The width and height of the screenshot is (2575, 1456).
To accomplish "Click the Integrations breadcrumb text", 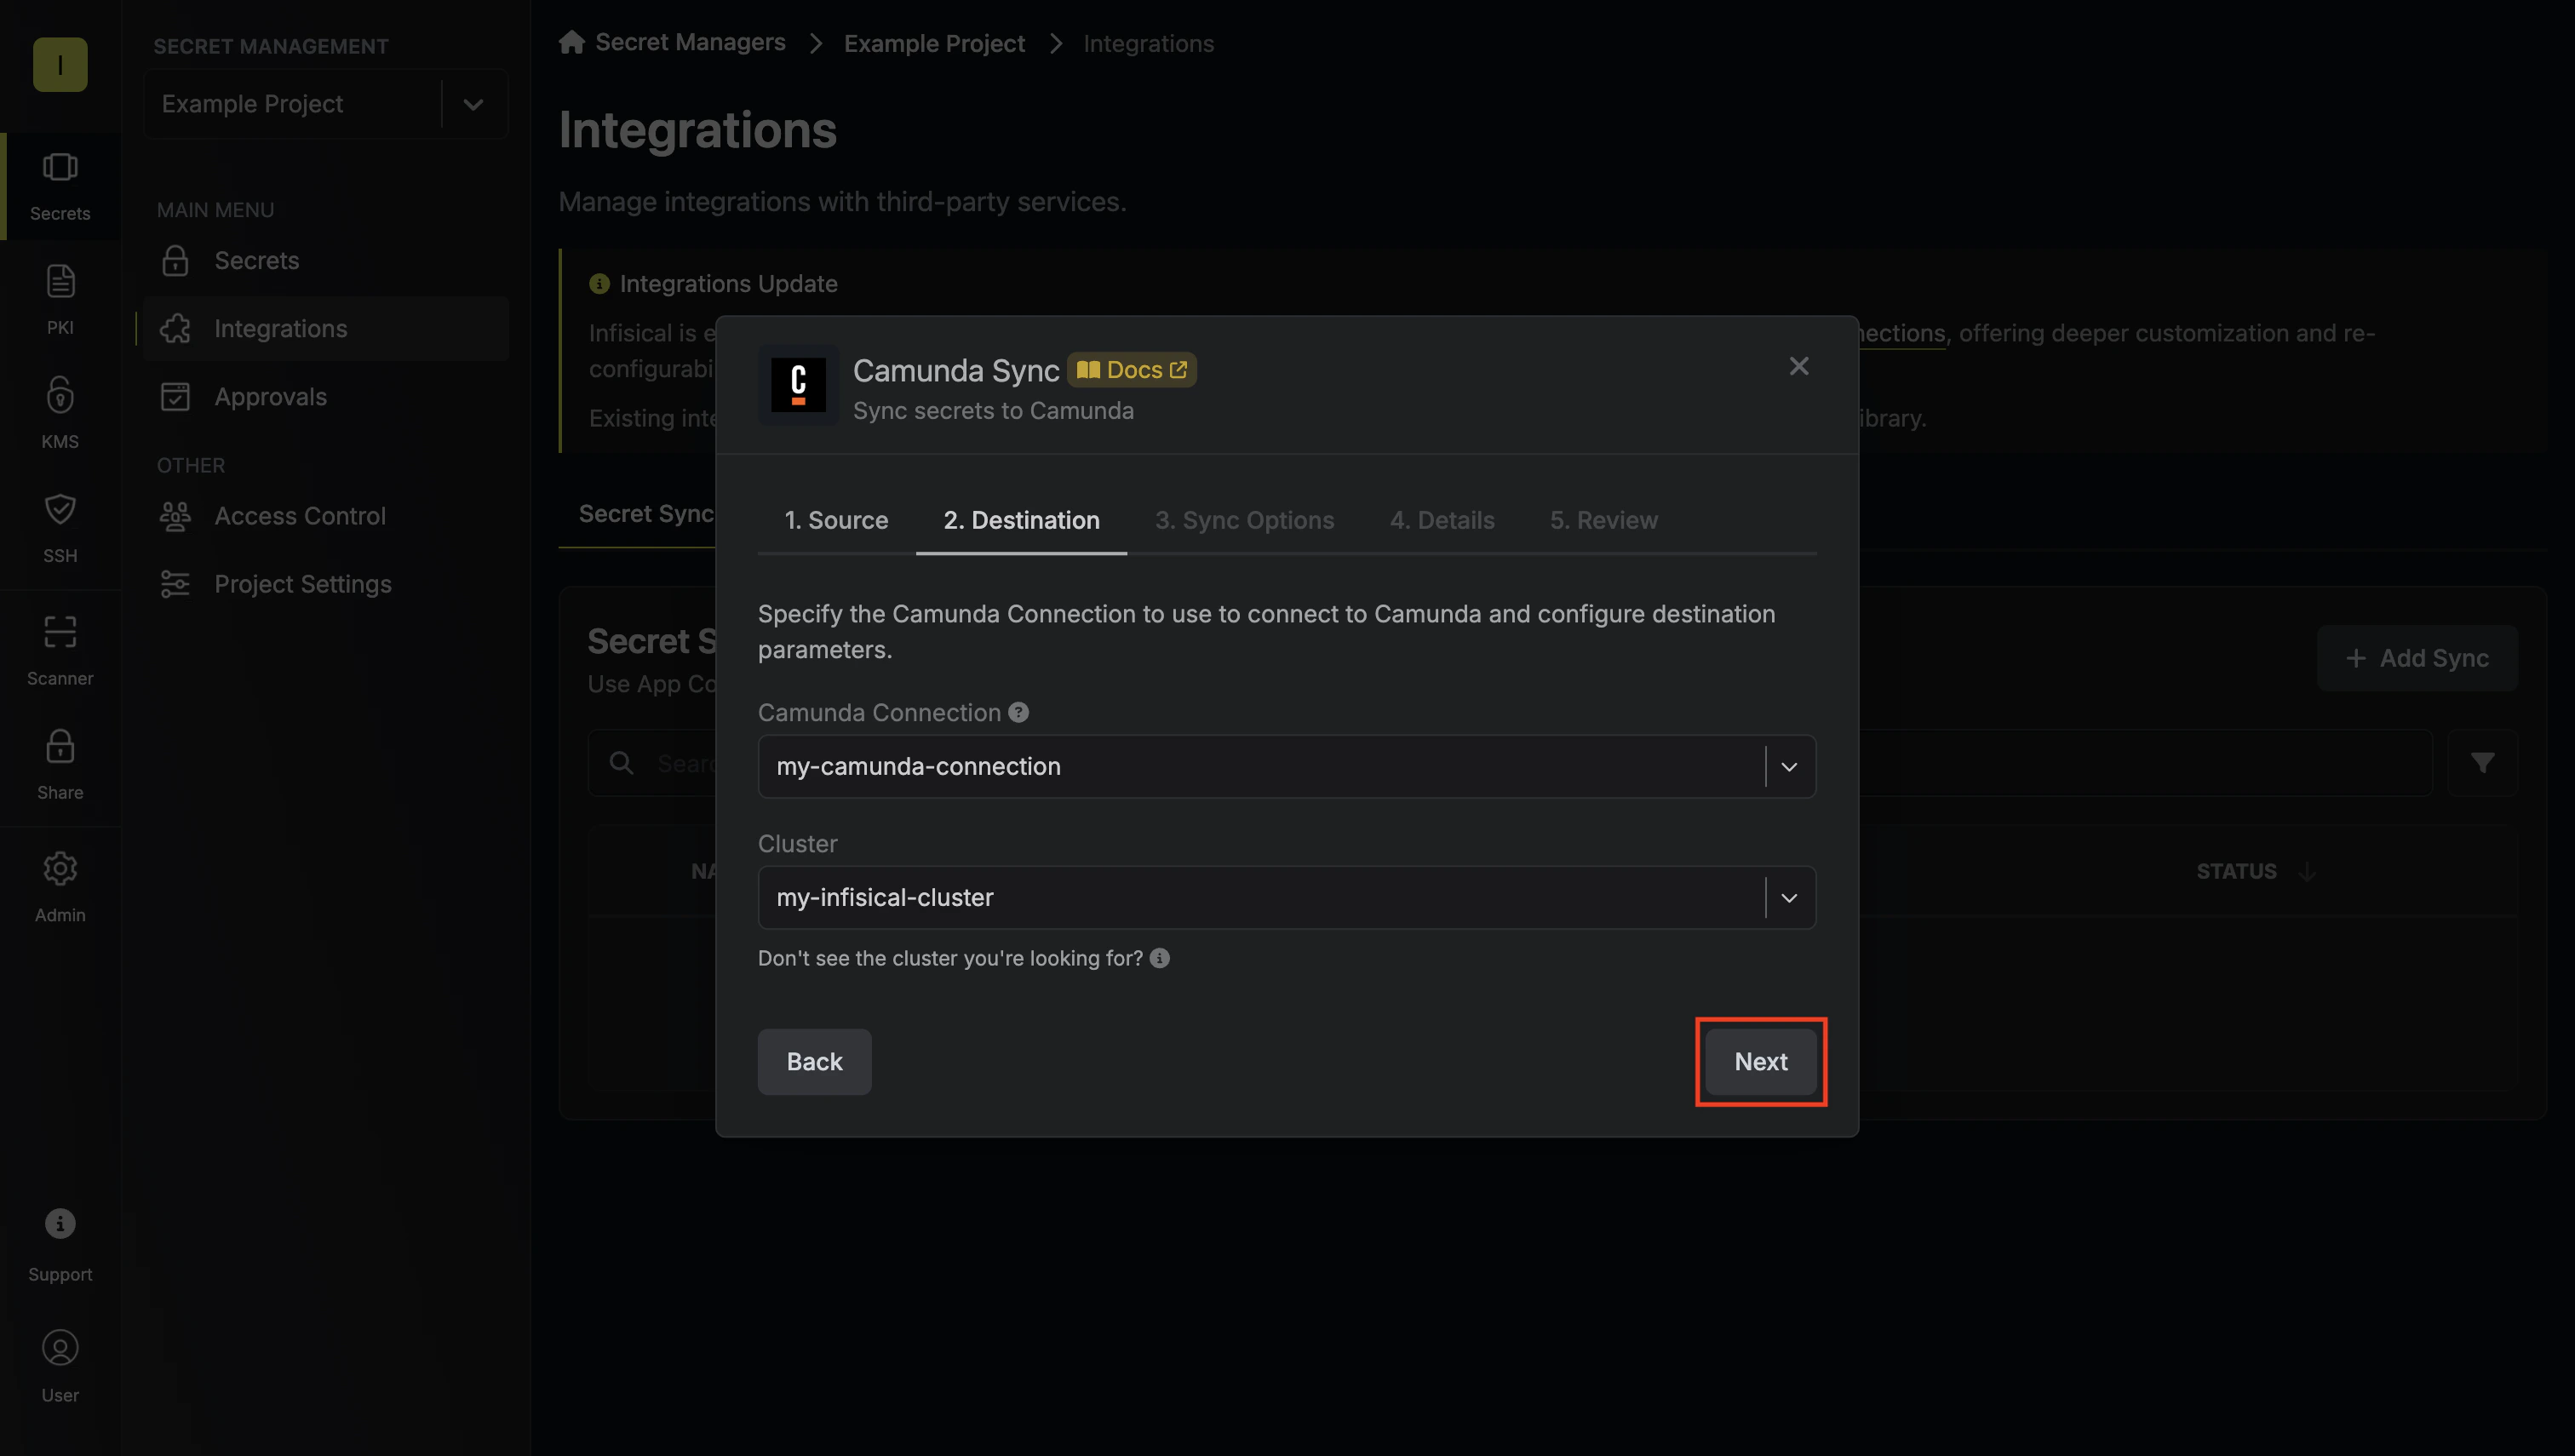I will point(1148,43).
